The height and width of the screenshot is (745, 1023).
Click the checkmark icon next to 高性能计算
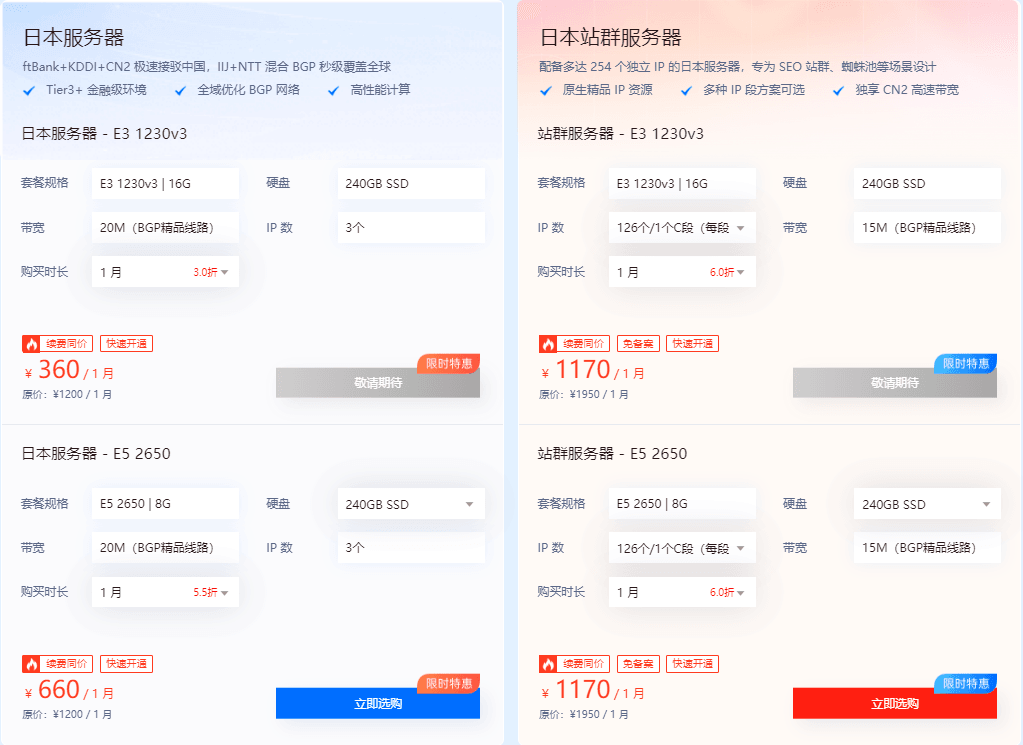click(333, 89)
